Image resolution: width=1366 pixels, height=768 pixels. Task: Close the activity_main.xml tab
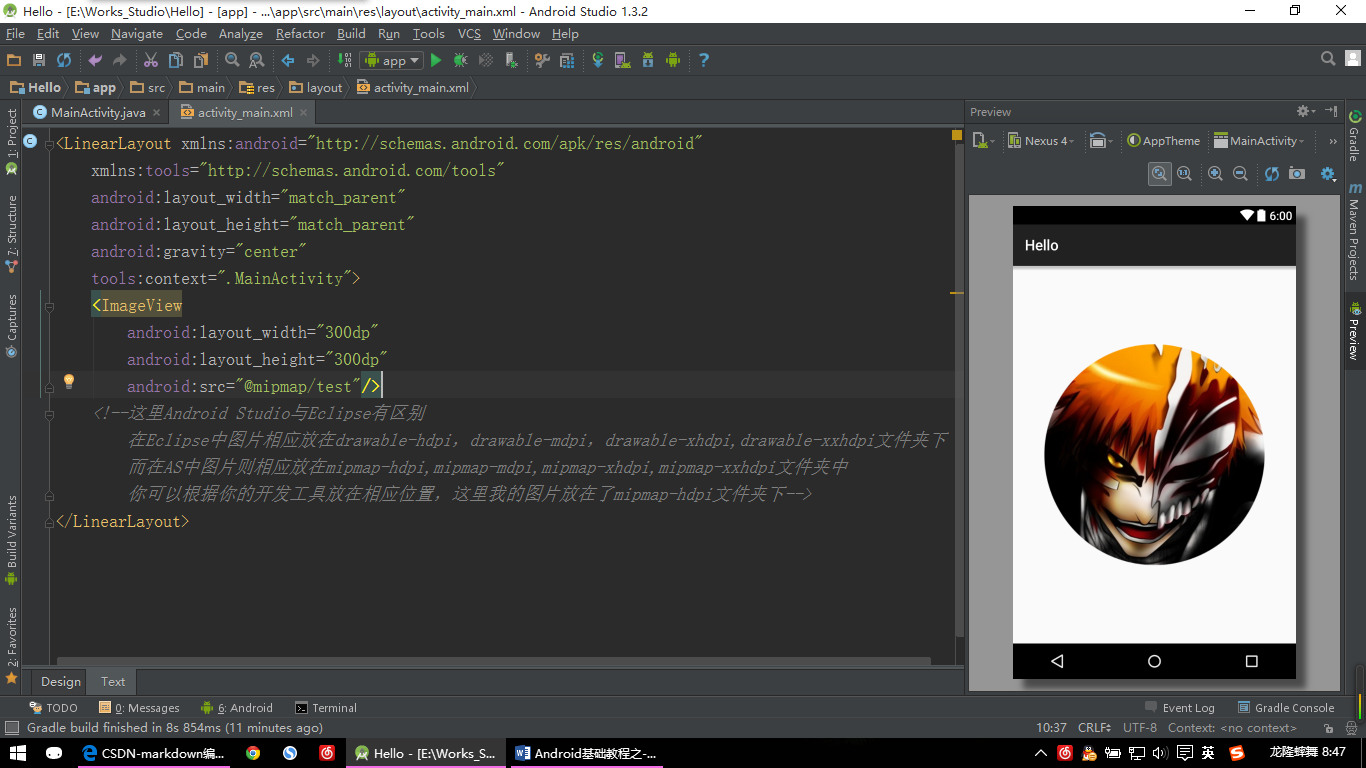point(305,113)
